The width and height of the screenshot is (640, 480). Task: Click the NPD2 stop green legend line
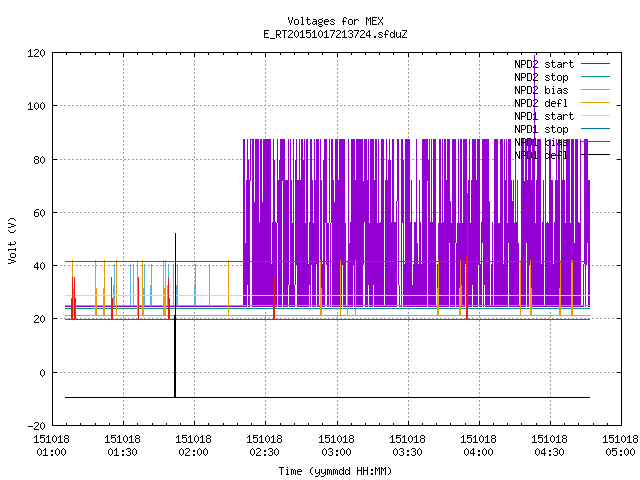pyautogui.click(x=595, y=77)
